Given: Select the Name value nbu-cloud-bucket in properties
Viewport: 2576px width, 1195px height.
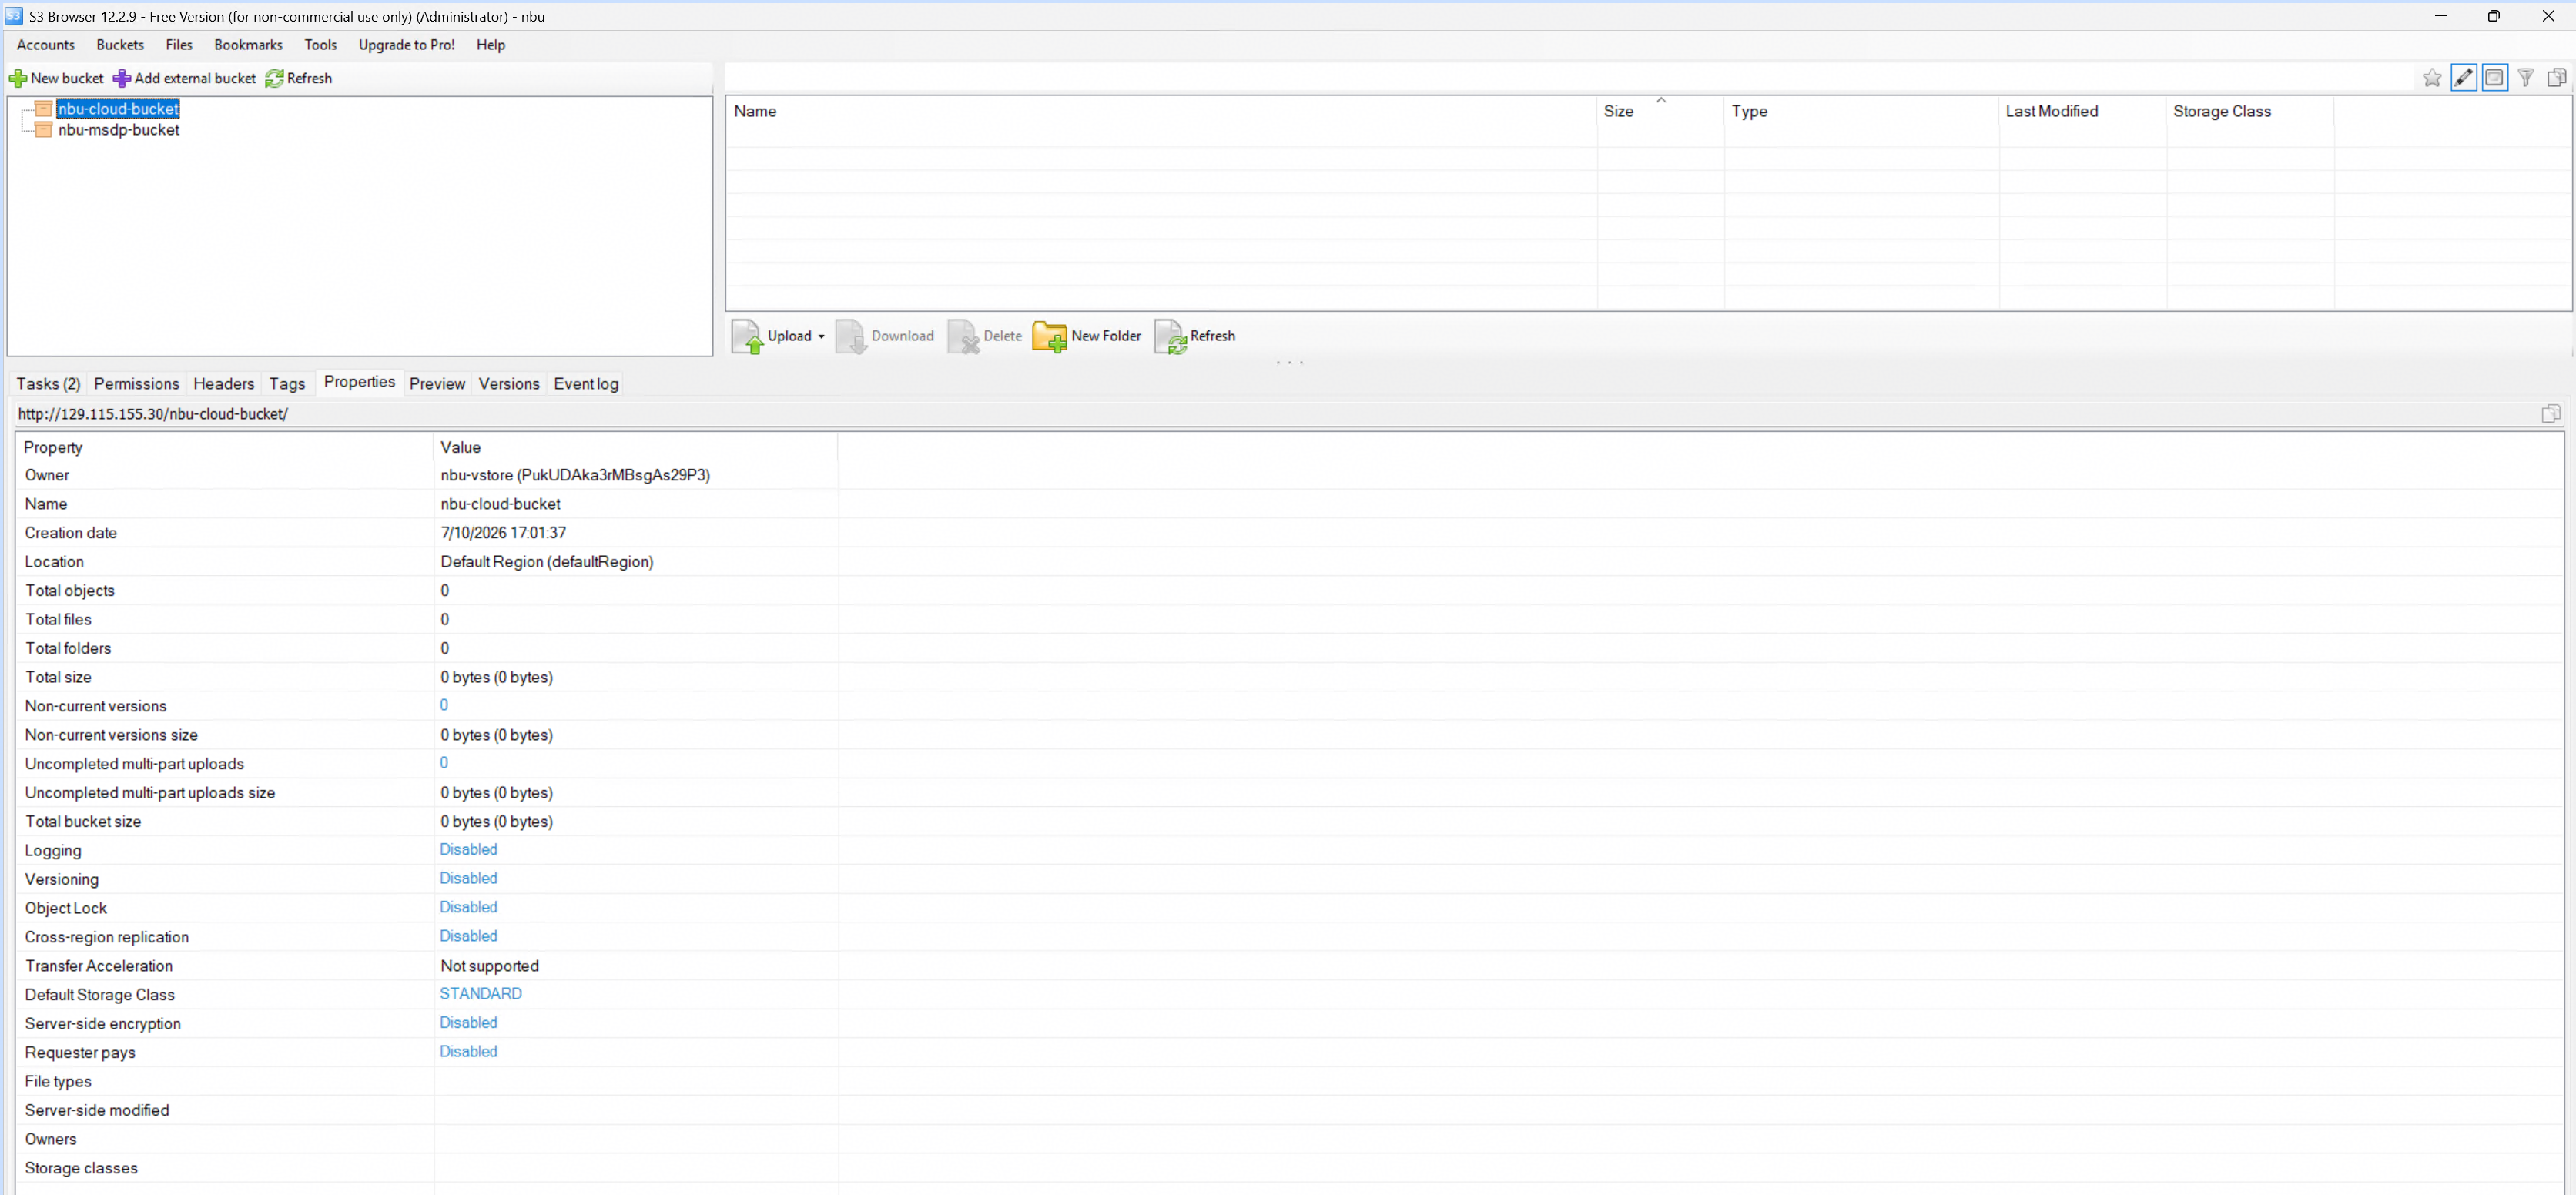Looking at the screenshot, I should [x=500, y=505].
